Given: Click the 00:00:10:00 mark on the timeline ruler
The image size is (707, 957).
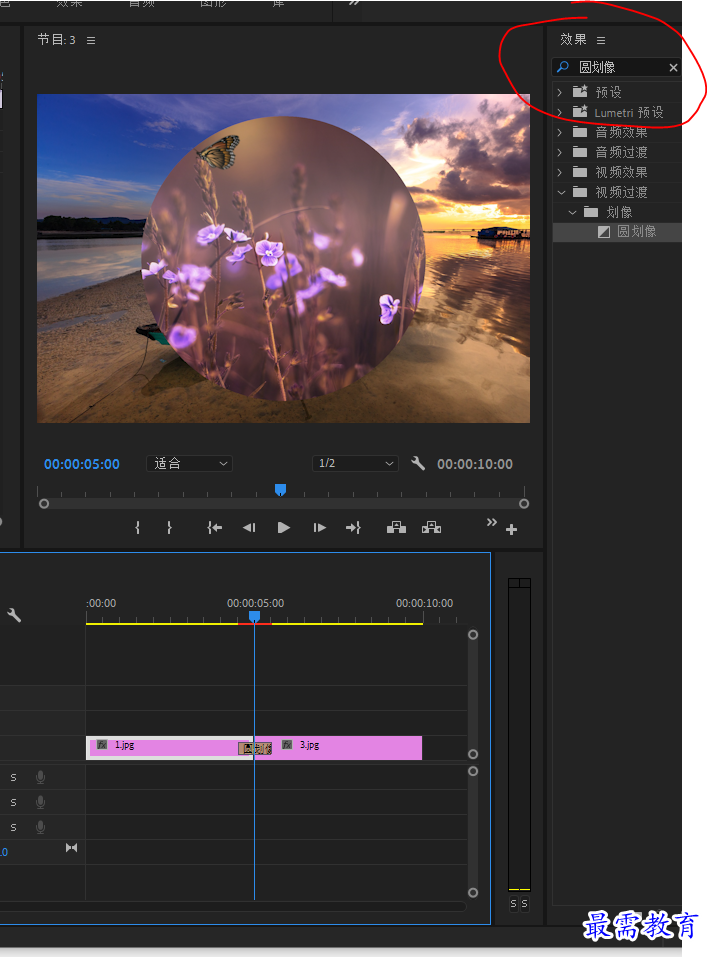Looking at the screenshot, I should [x=424, y=604].
